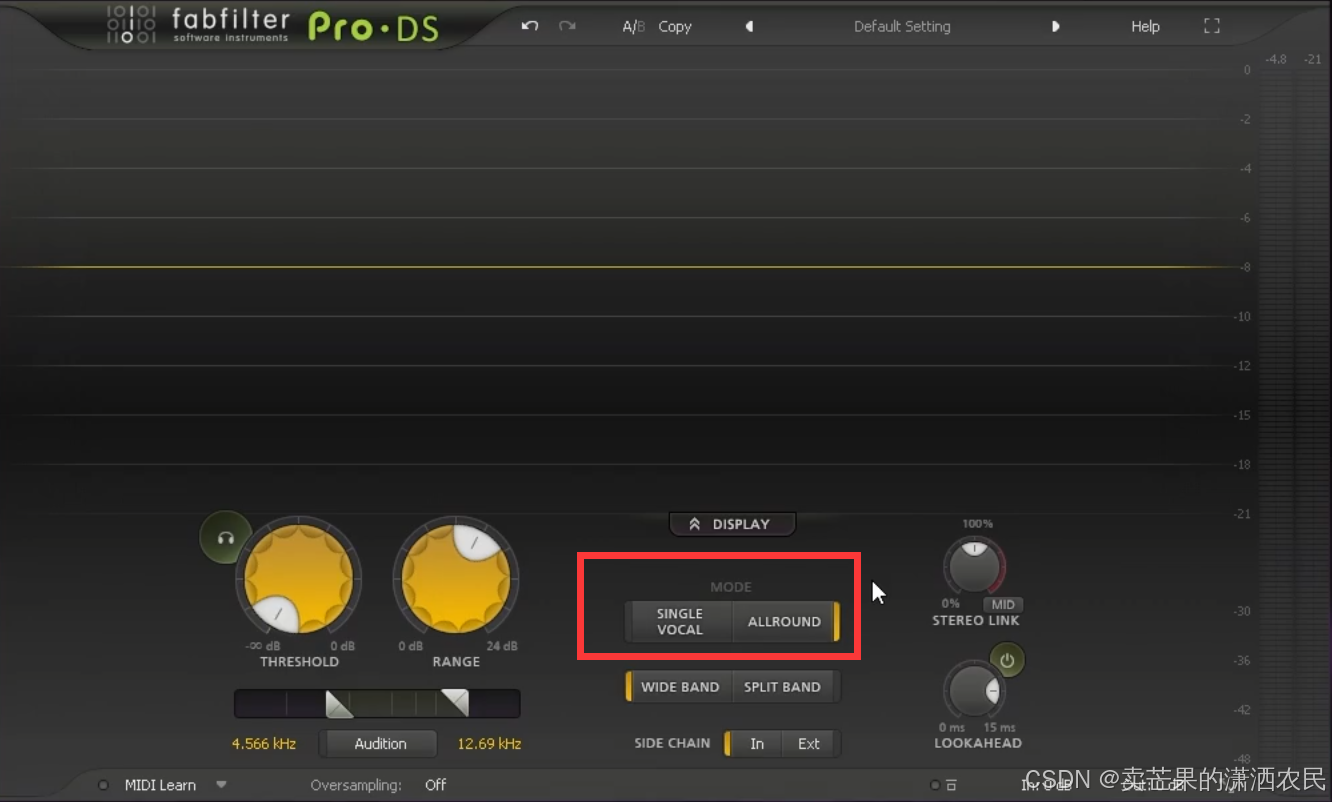Click the -21 peak readout
1332x802 pixels.
[x=1312, y=60]
